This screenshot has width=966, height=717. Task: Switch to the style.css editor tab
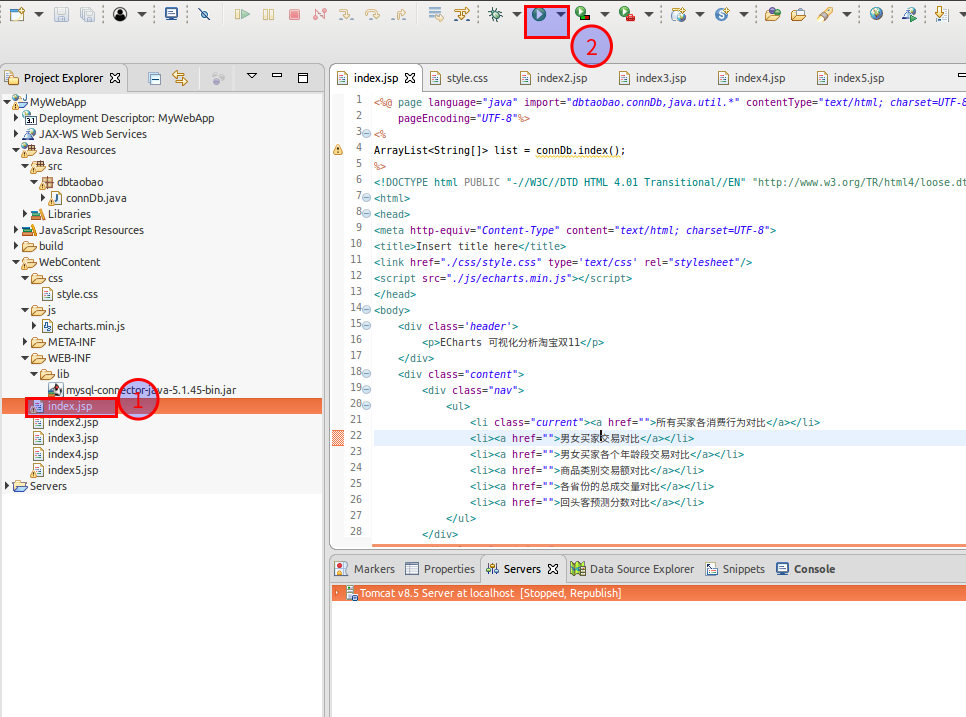[466, 78]
